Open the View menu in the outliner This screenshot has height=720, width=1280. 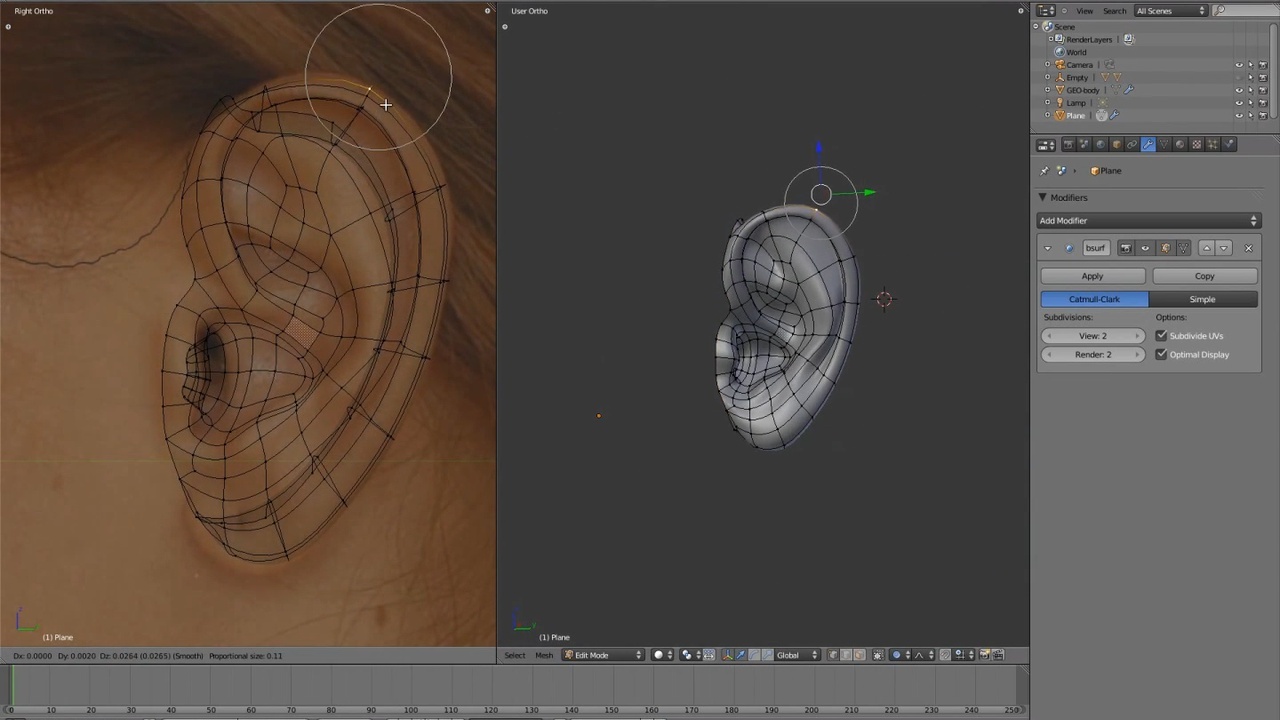(x=1084, y=11)
